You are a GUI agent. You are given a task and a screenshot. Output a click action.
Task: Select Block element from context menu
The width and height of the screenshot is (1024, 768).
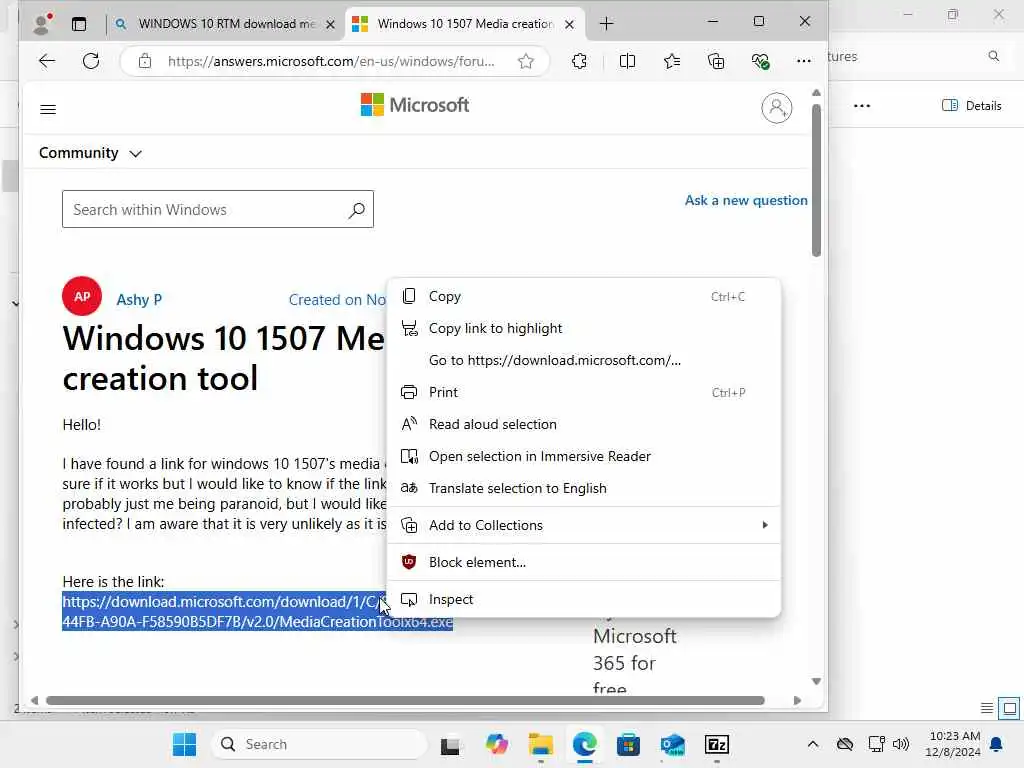click(584, 562)
